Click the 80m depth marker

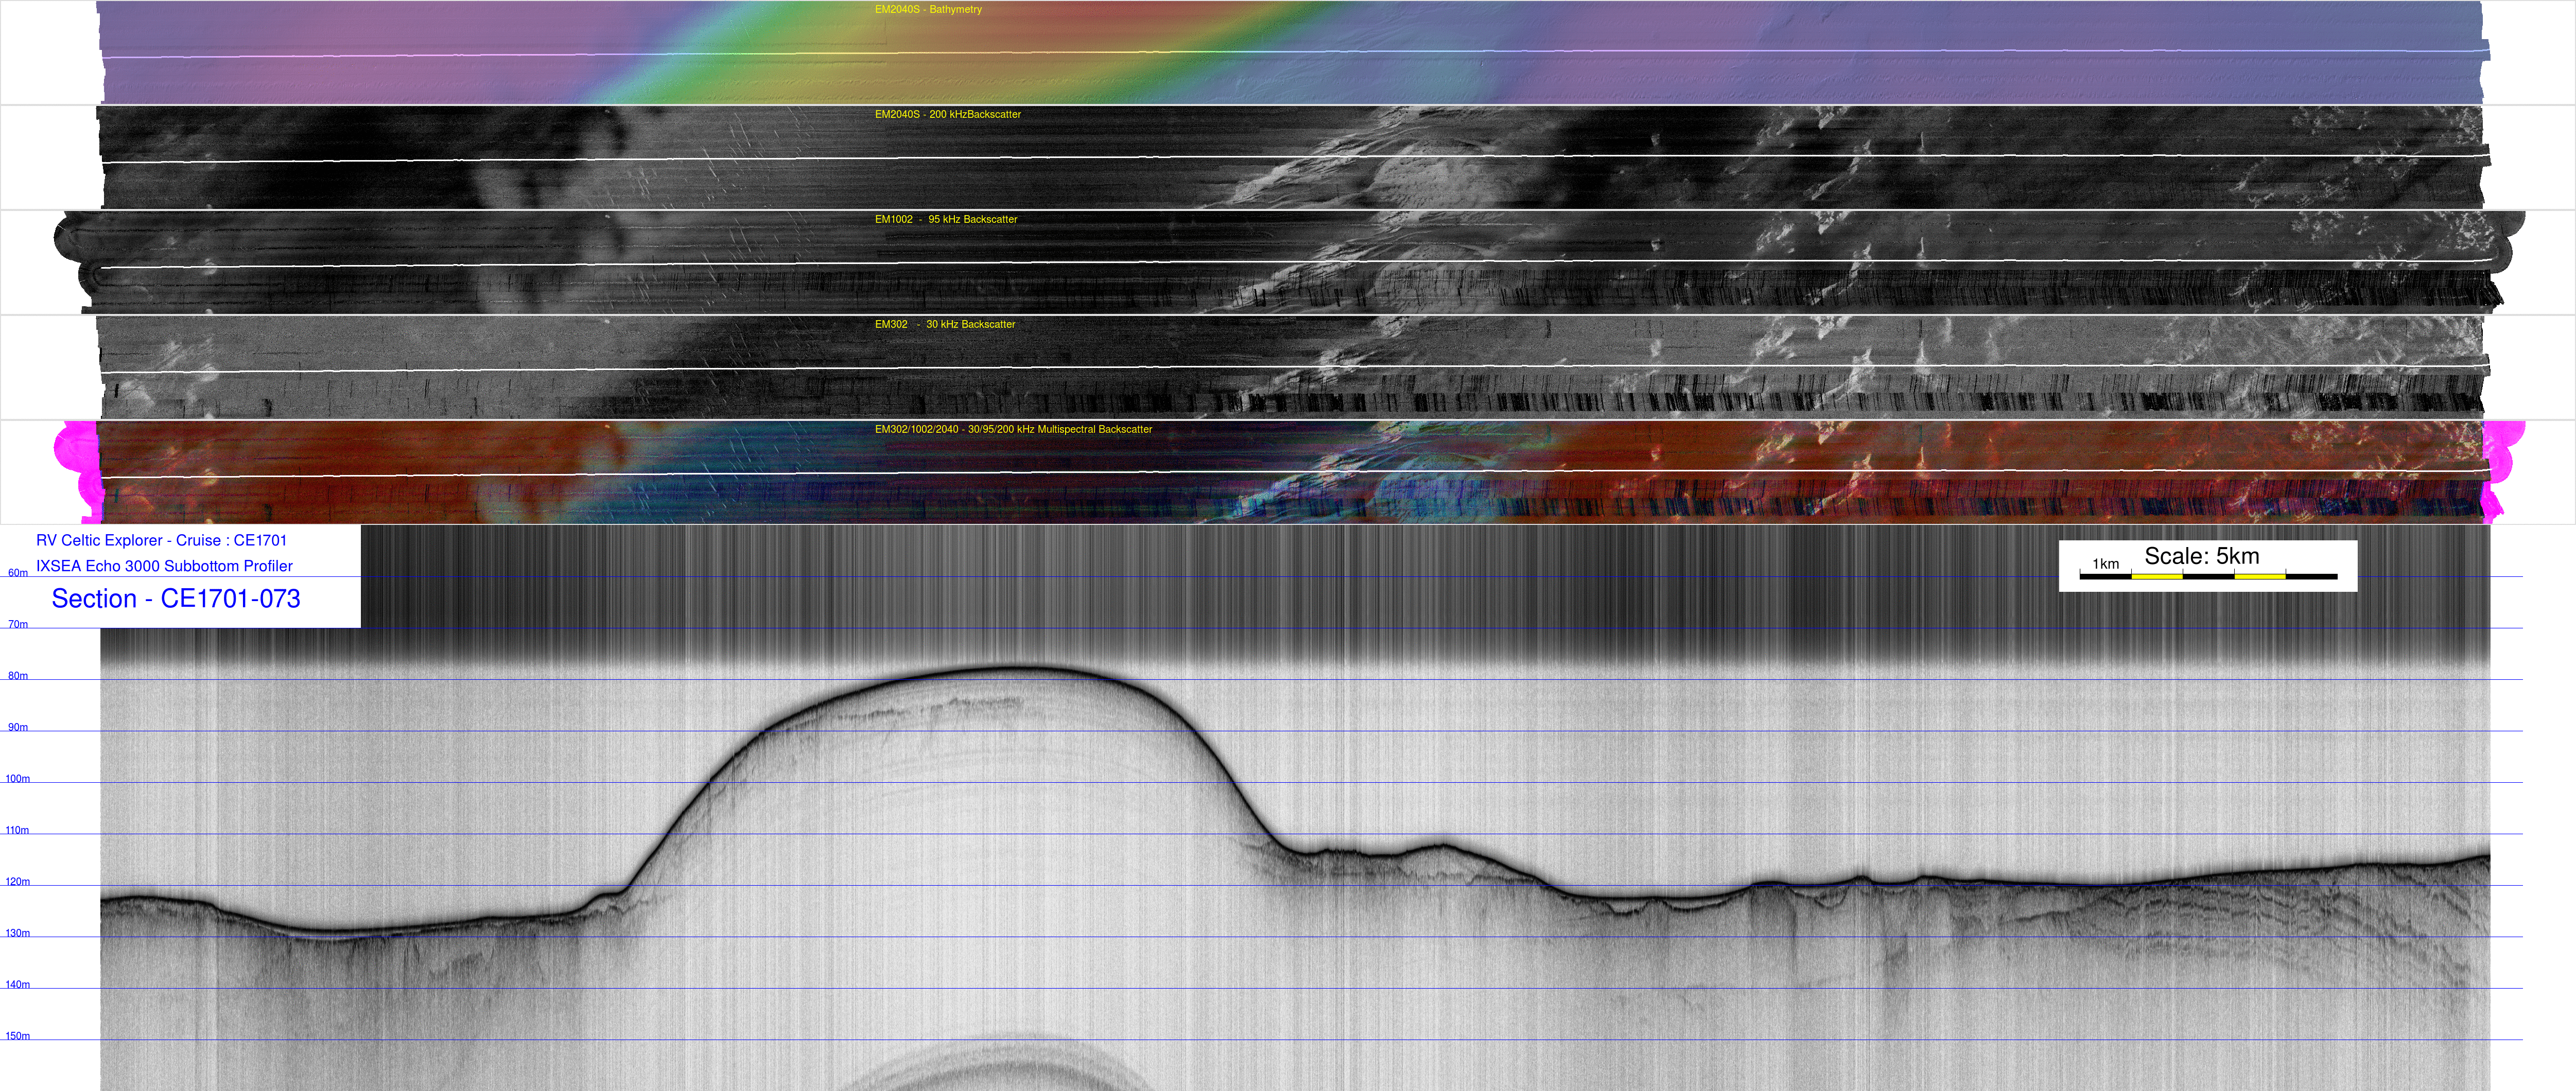[18, 677]
